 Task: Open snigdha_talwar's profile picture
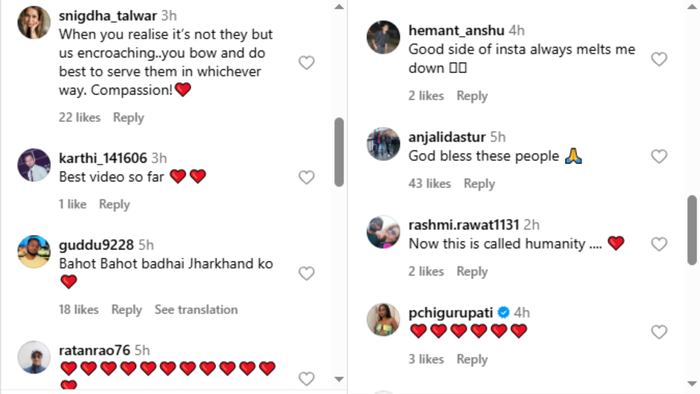[x=34, y=23]
